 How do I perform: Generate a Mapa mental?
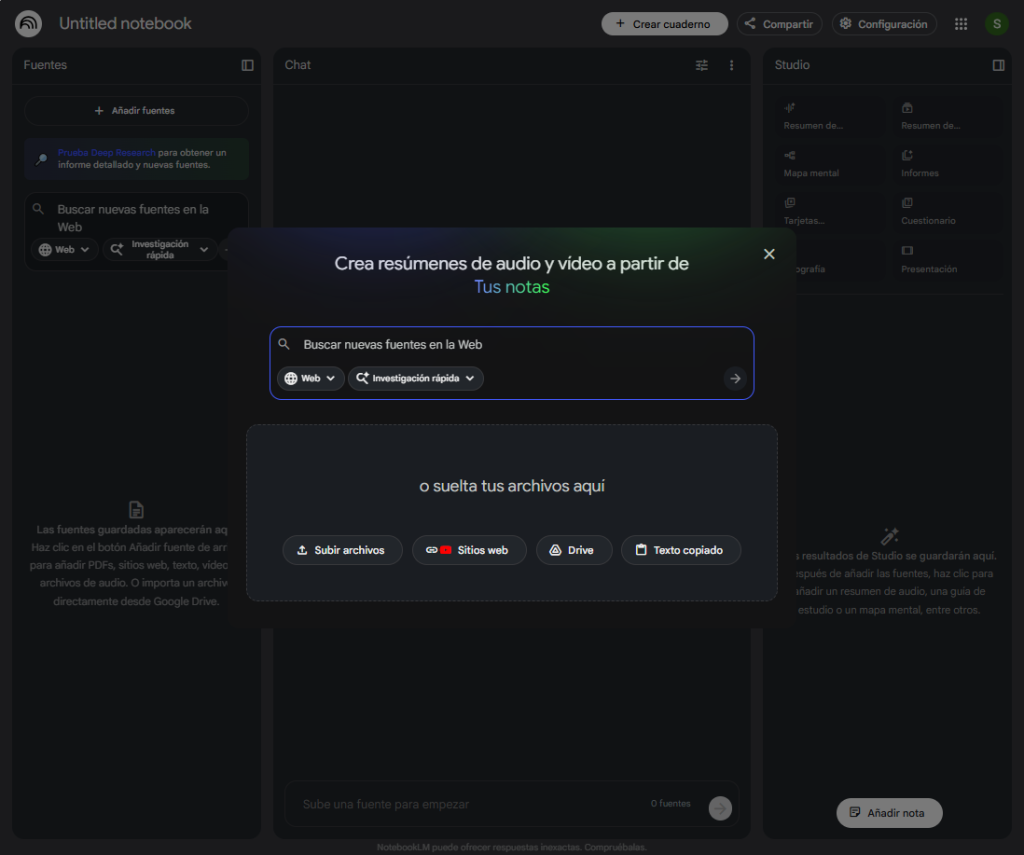(828, 163)
